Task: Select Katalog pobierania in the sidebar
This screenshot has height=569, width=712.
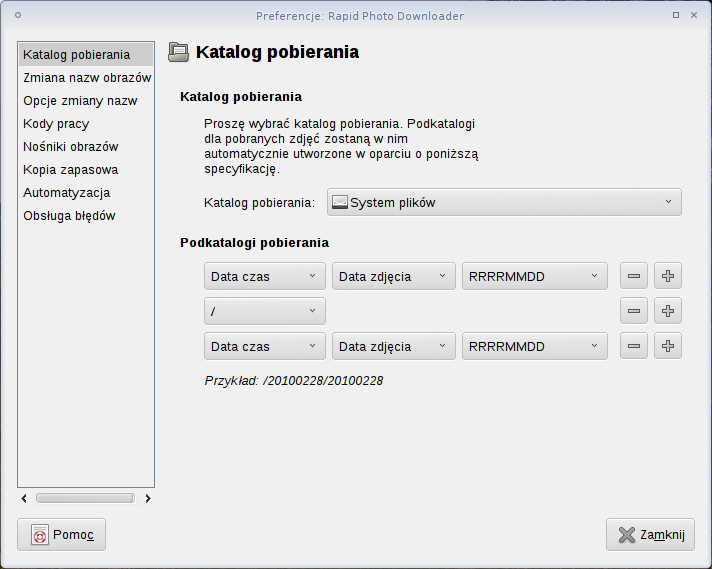Action: click(86, 54)
